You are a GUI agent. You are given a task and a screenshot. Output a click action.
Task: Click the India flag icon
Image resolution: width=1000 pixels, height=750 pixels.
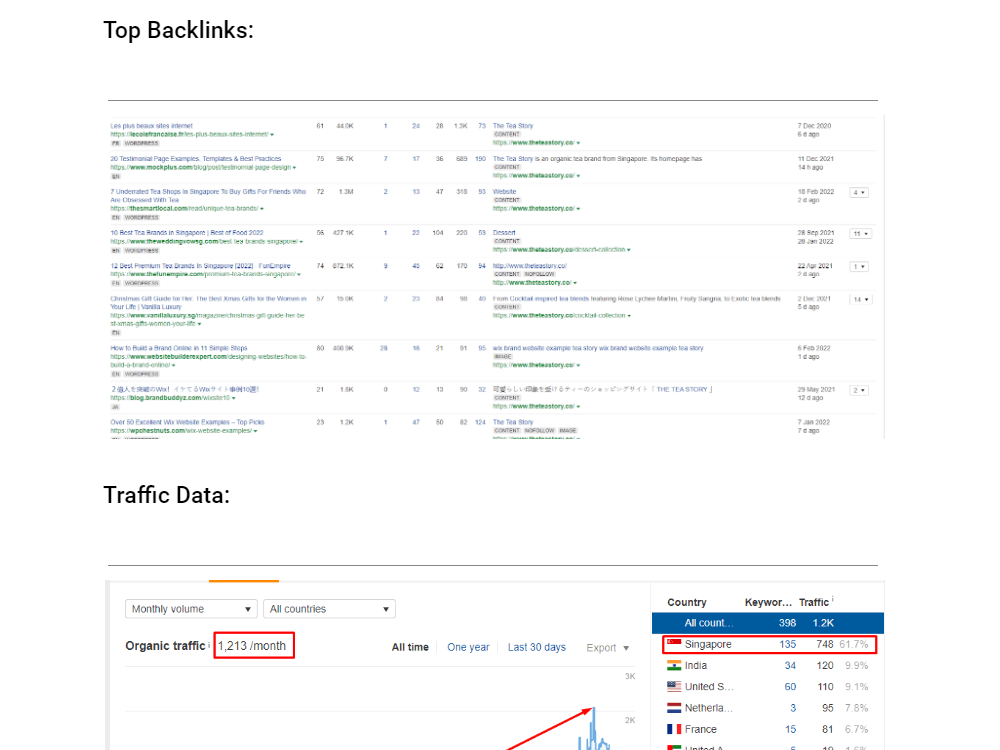coord(673,665)
